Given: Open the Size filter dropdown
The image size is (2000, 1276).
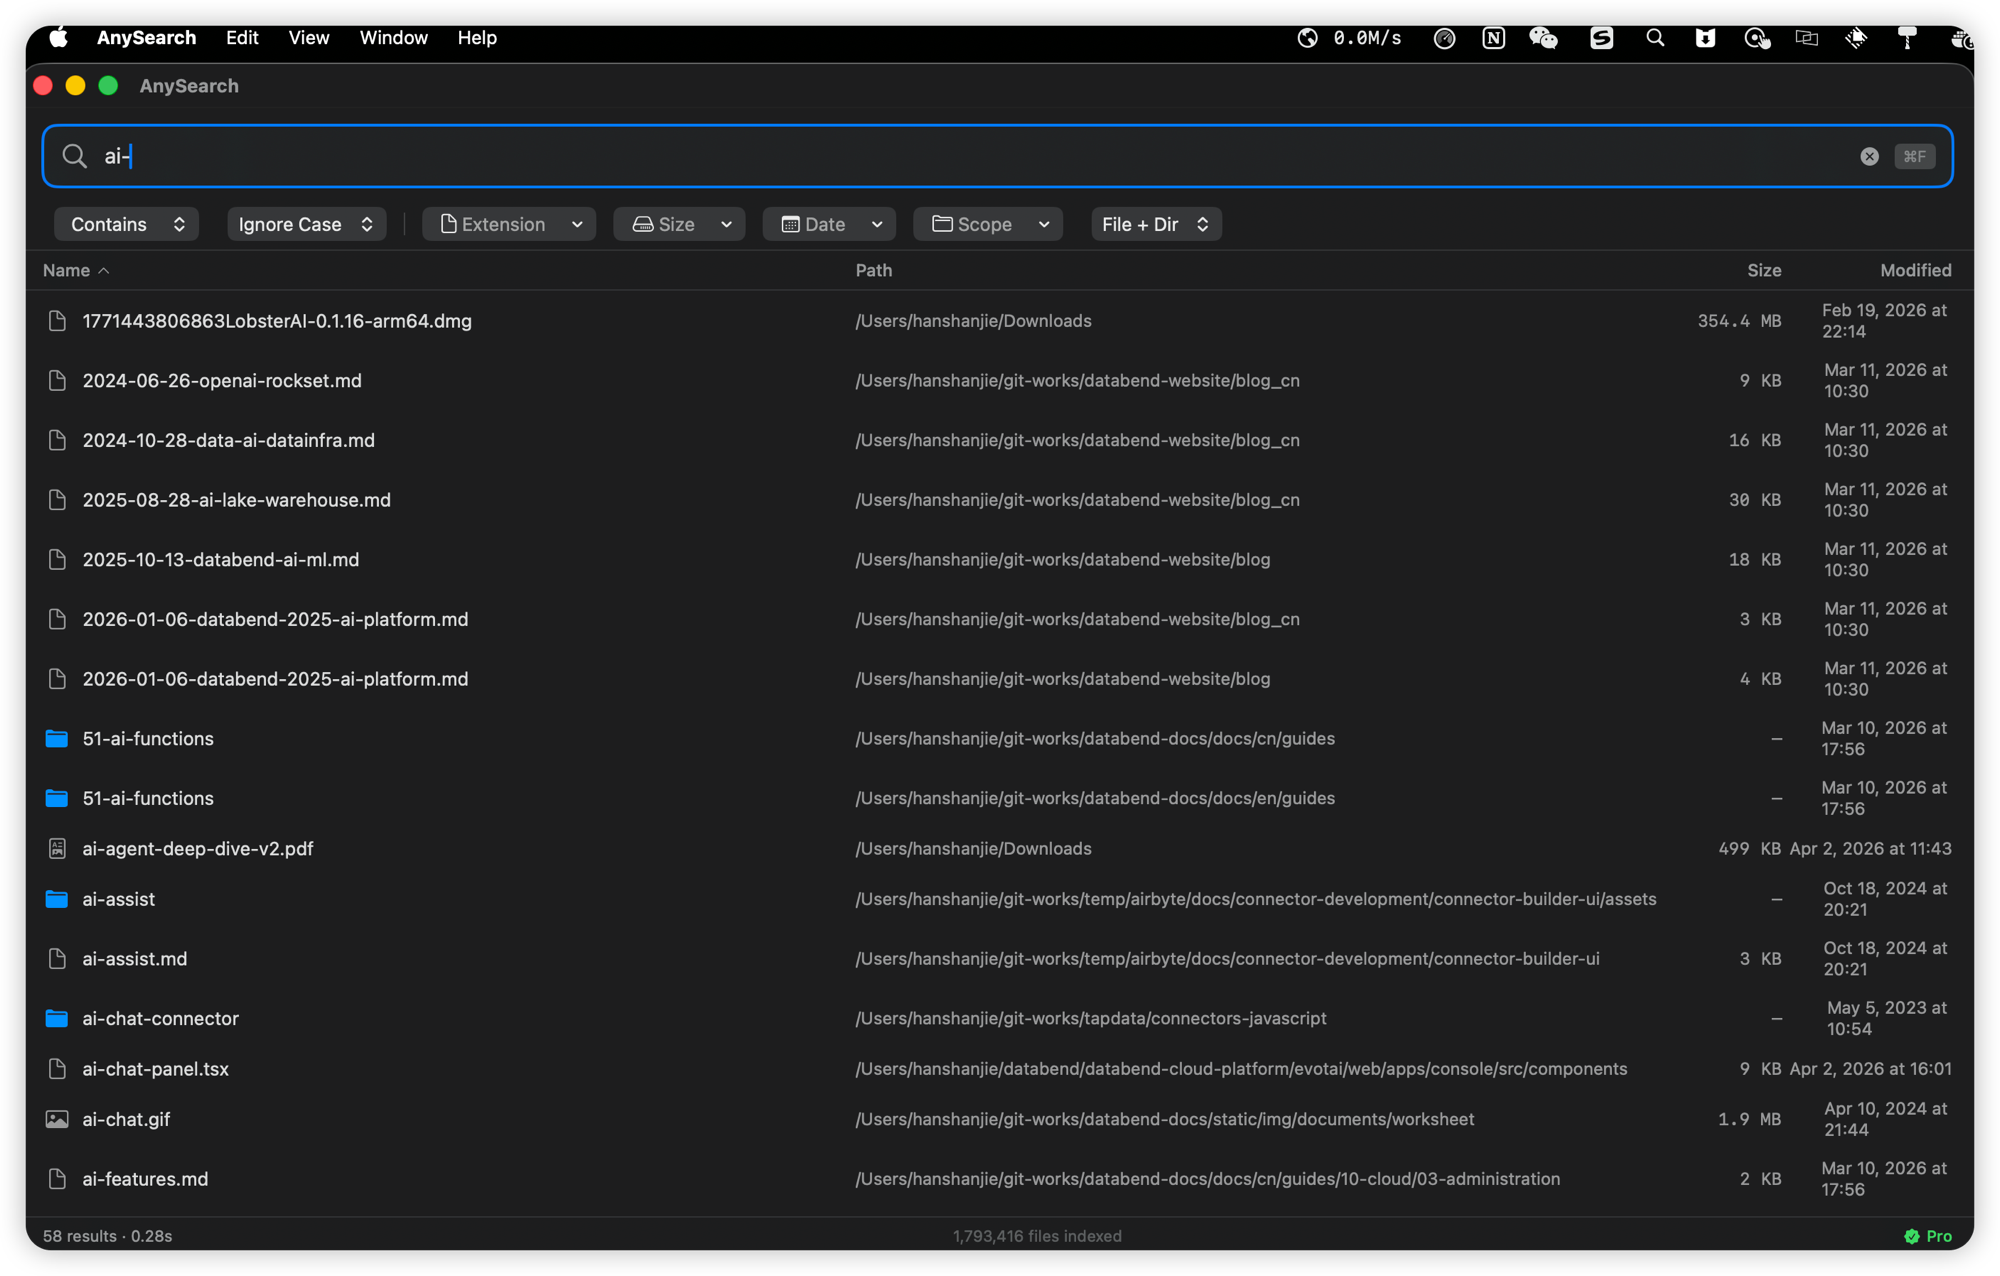Looking at the screenshot, I should (x=679, y=224).
